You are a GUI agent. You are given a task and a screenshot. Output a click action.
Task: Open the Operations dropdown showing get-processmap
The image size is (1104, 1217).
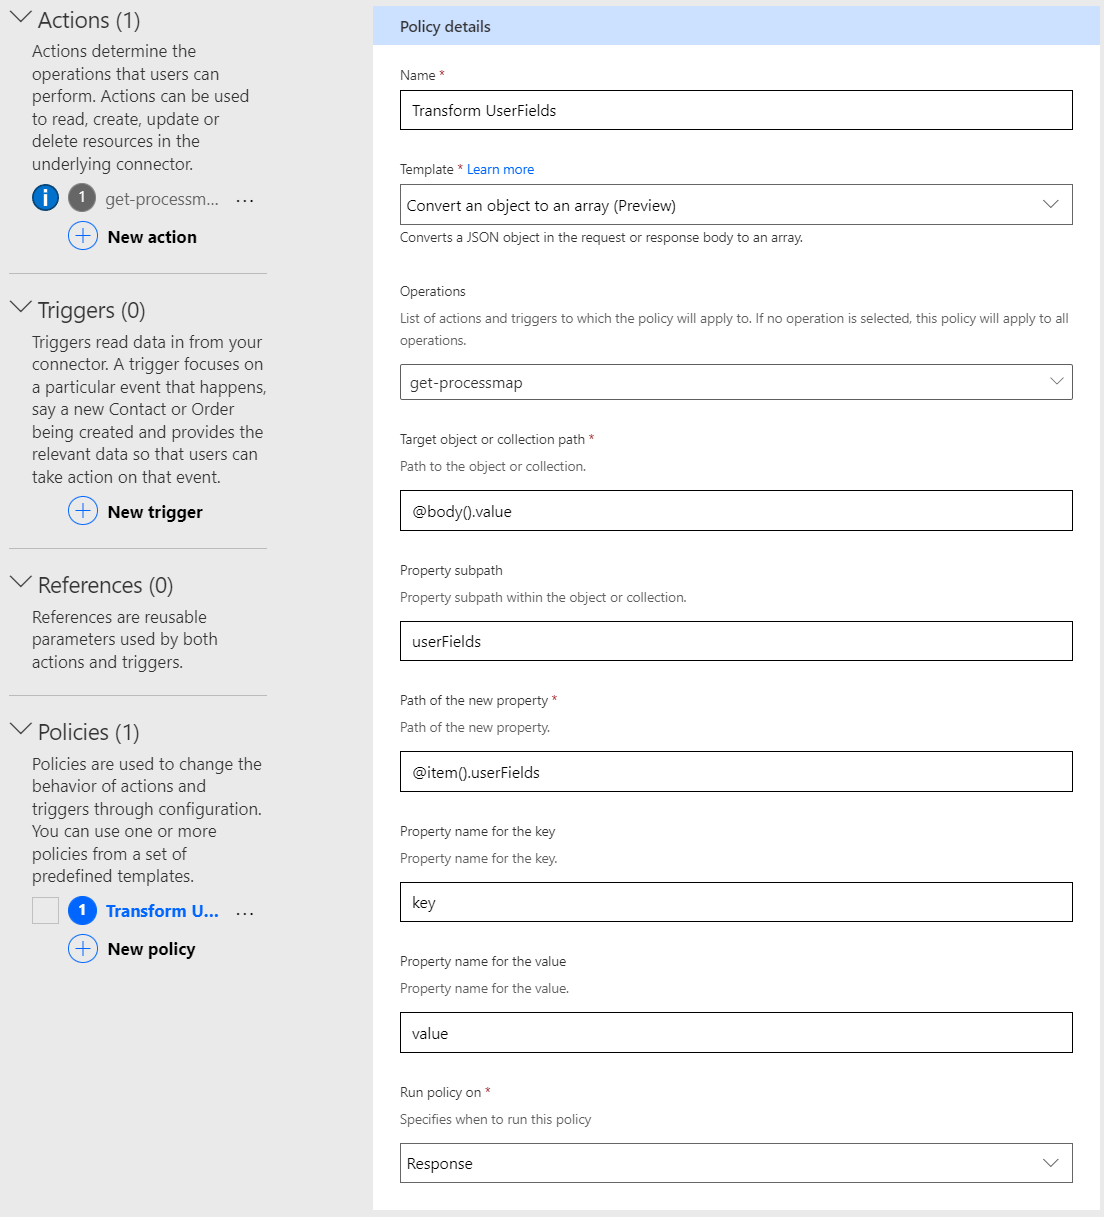pos(736,382)
